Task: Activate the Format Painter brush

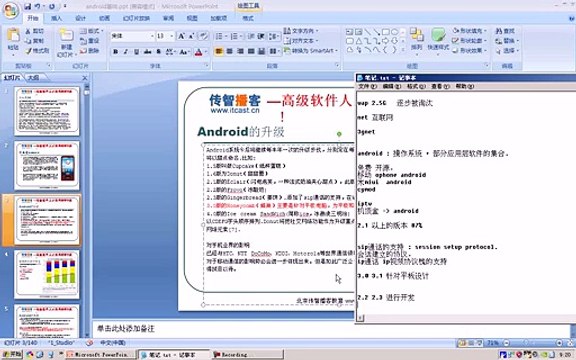Action: coord(37,50)
